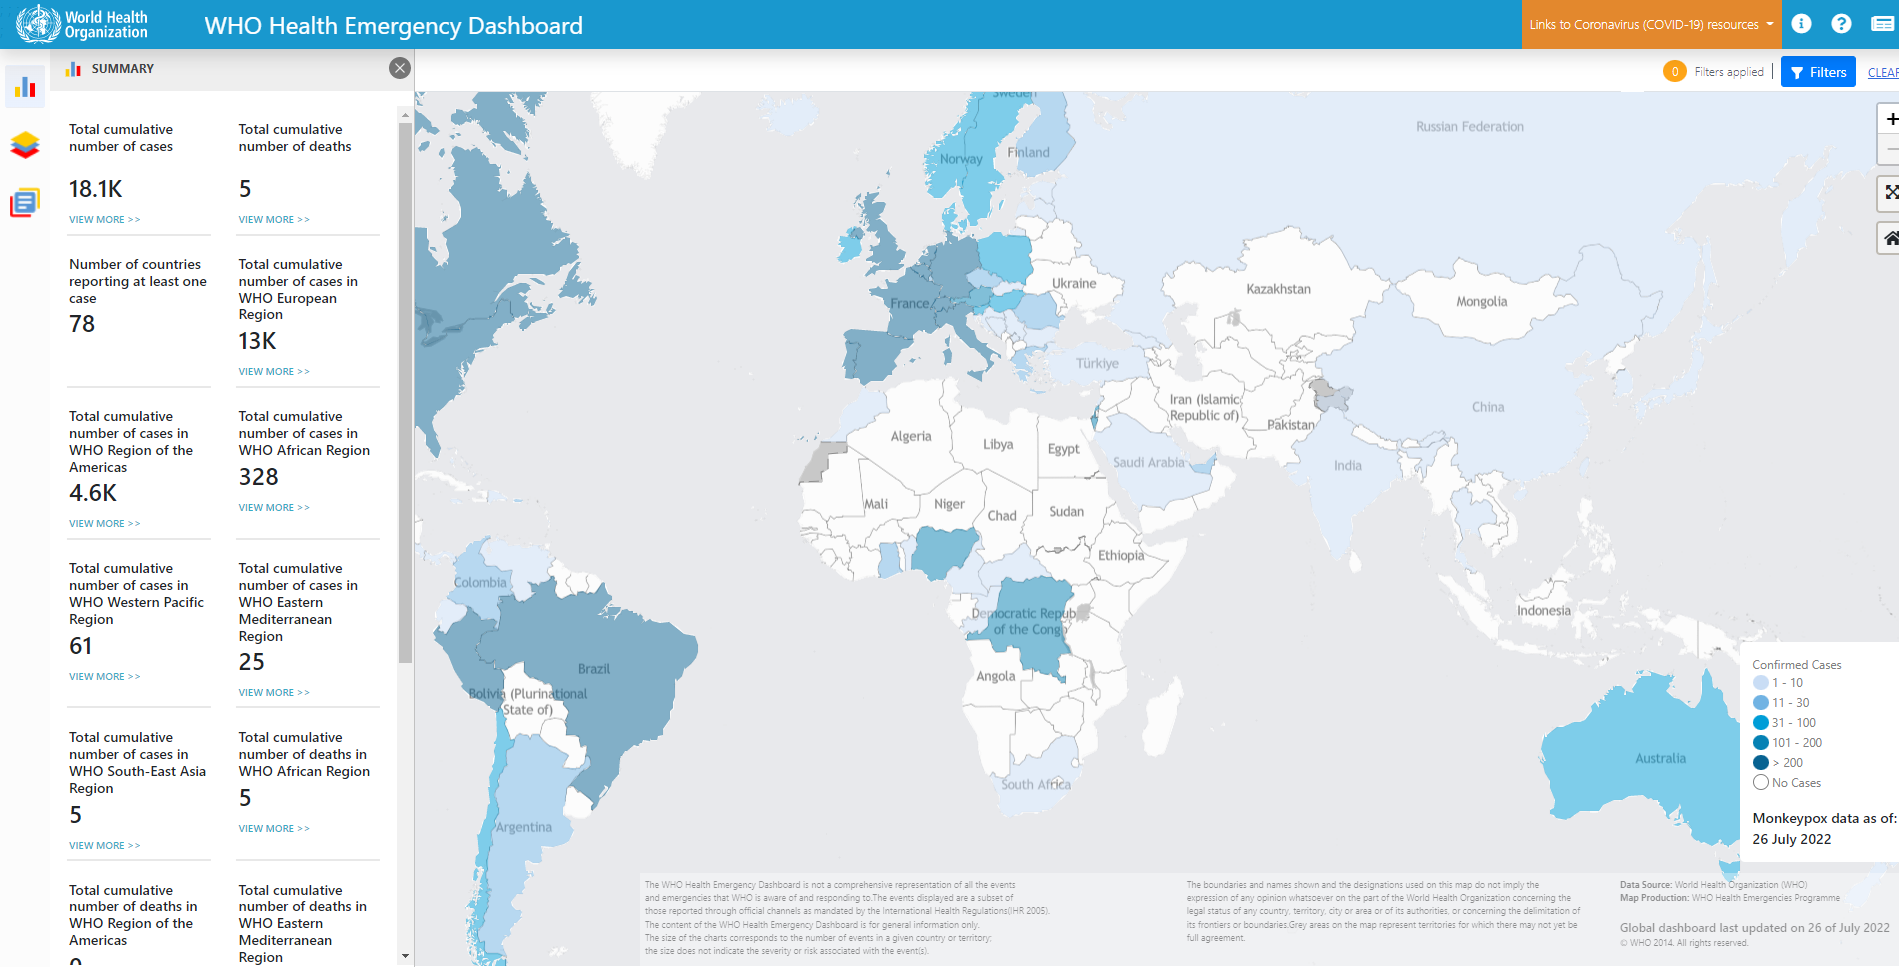This screenshot has width=1899, height=967.
Task: Zoom in on the map
Action: pos(1889,119)
